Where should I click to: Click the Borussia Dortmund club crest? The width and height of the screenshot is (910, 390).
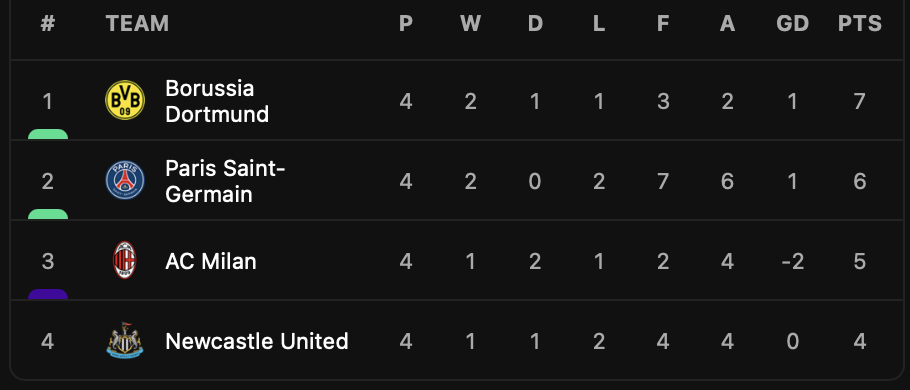tap(125, 100)
